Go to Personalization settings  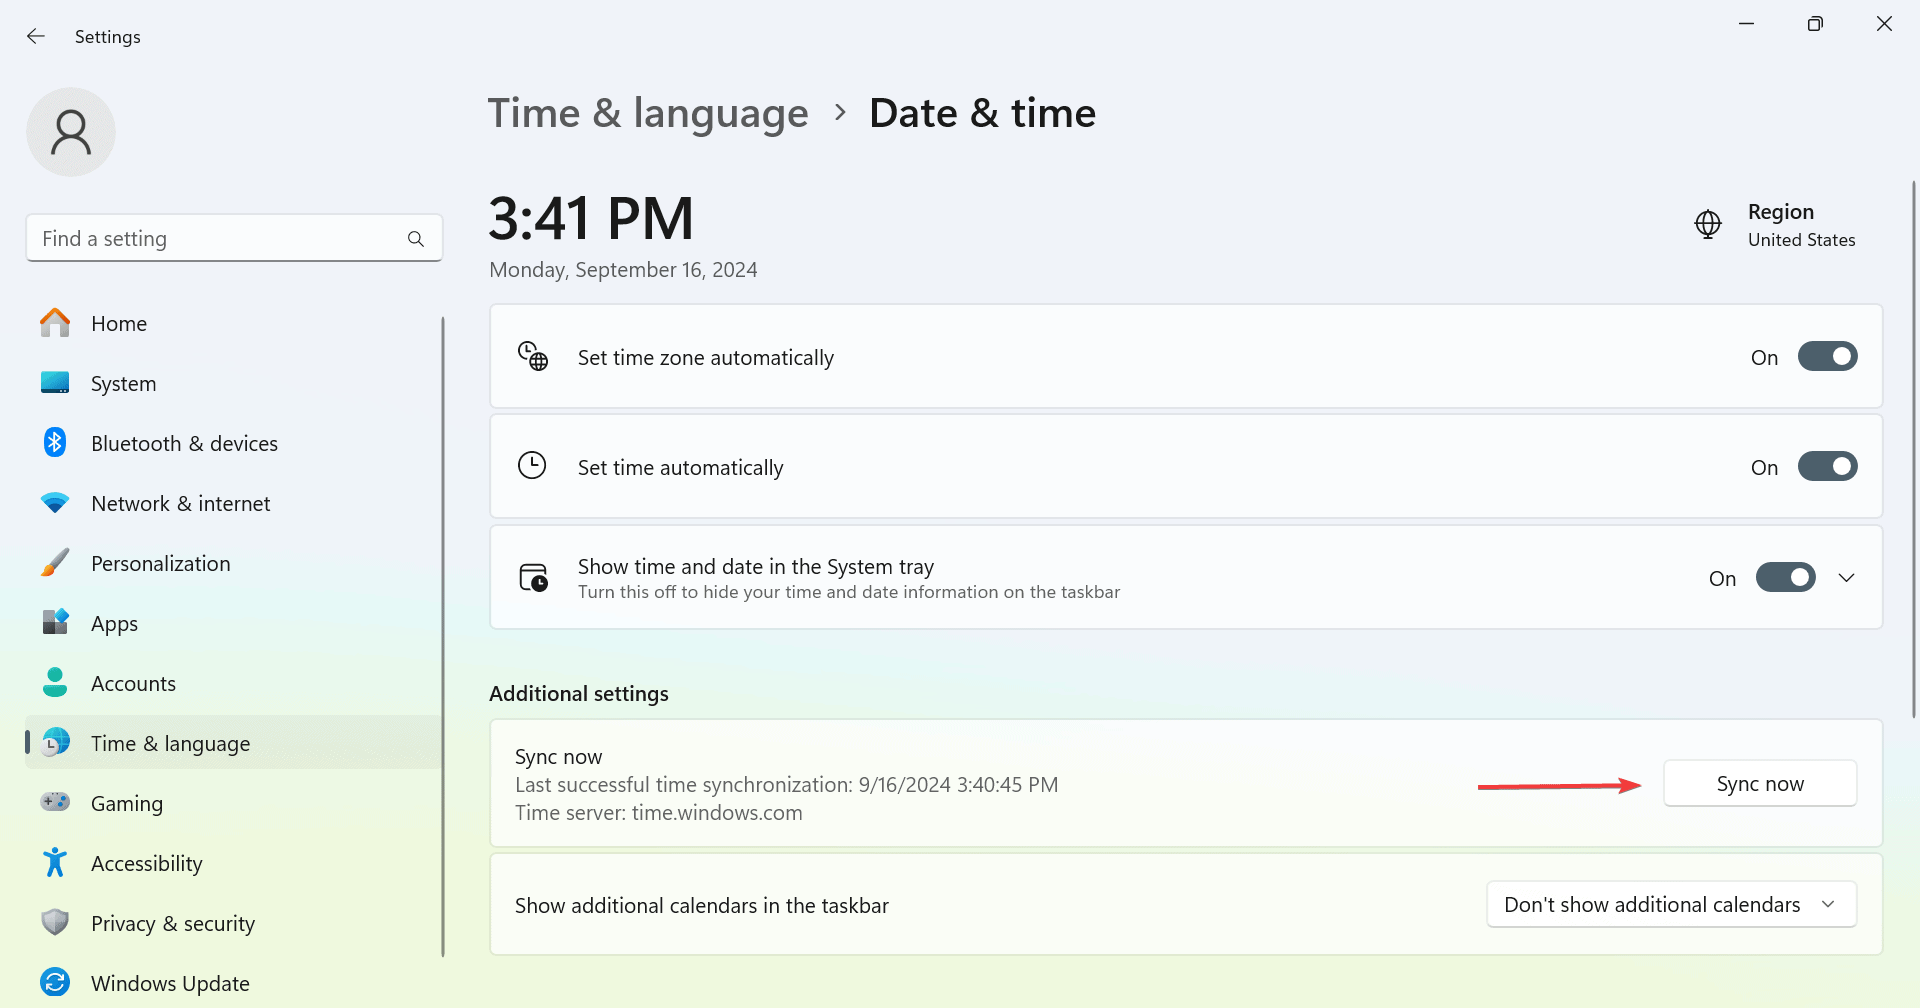(160, 564)
